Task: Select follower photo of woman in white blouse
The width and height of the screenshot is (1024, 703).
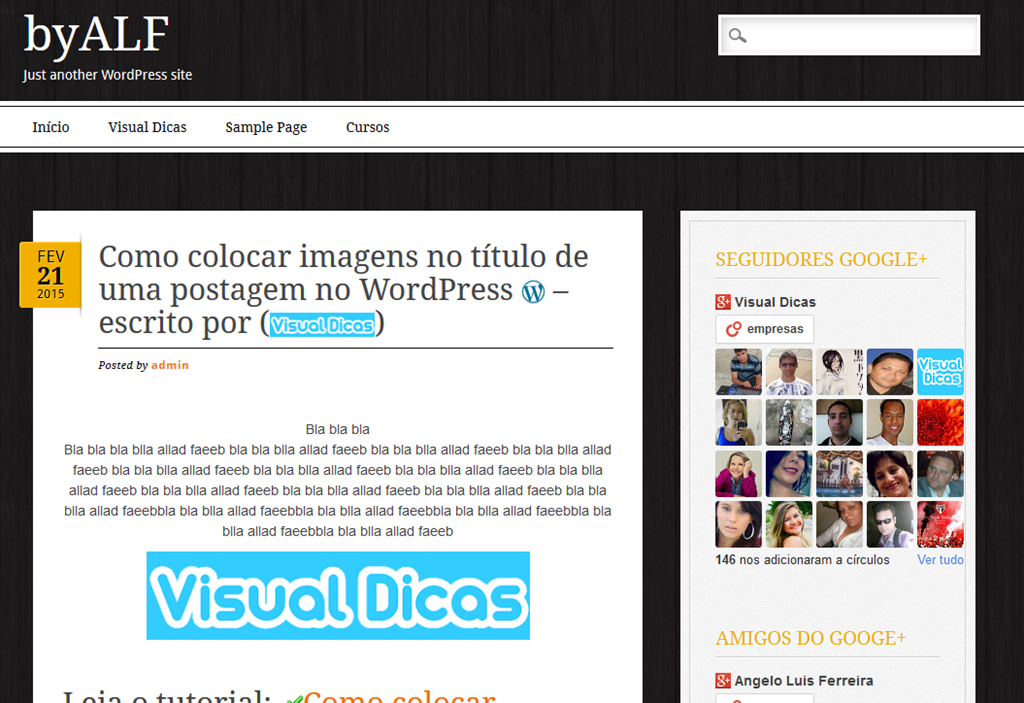Action: click(840, 524)
